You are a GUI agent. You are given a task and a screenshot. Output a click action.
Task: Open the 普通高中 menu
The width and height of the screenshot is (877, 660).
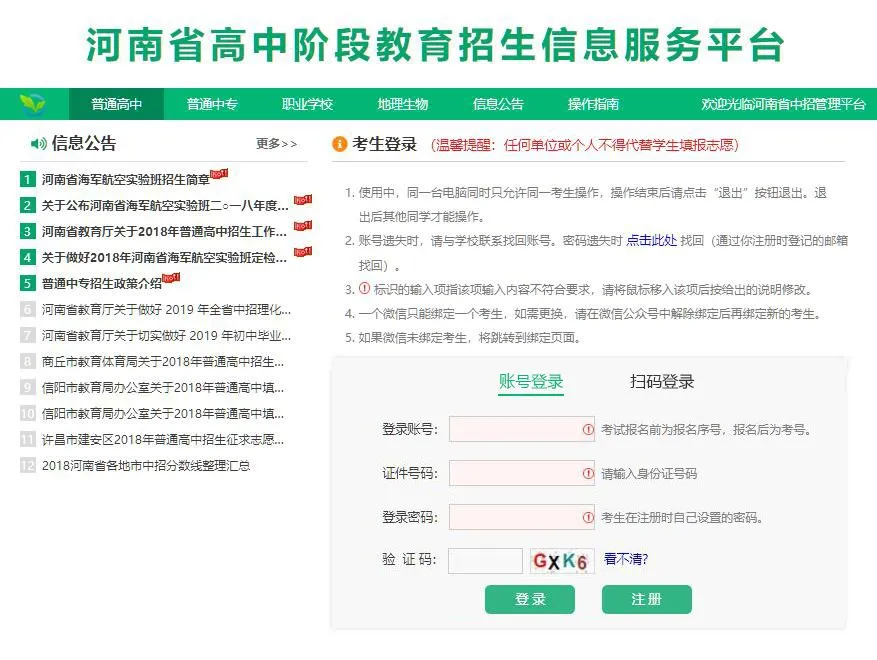point(116,104)
